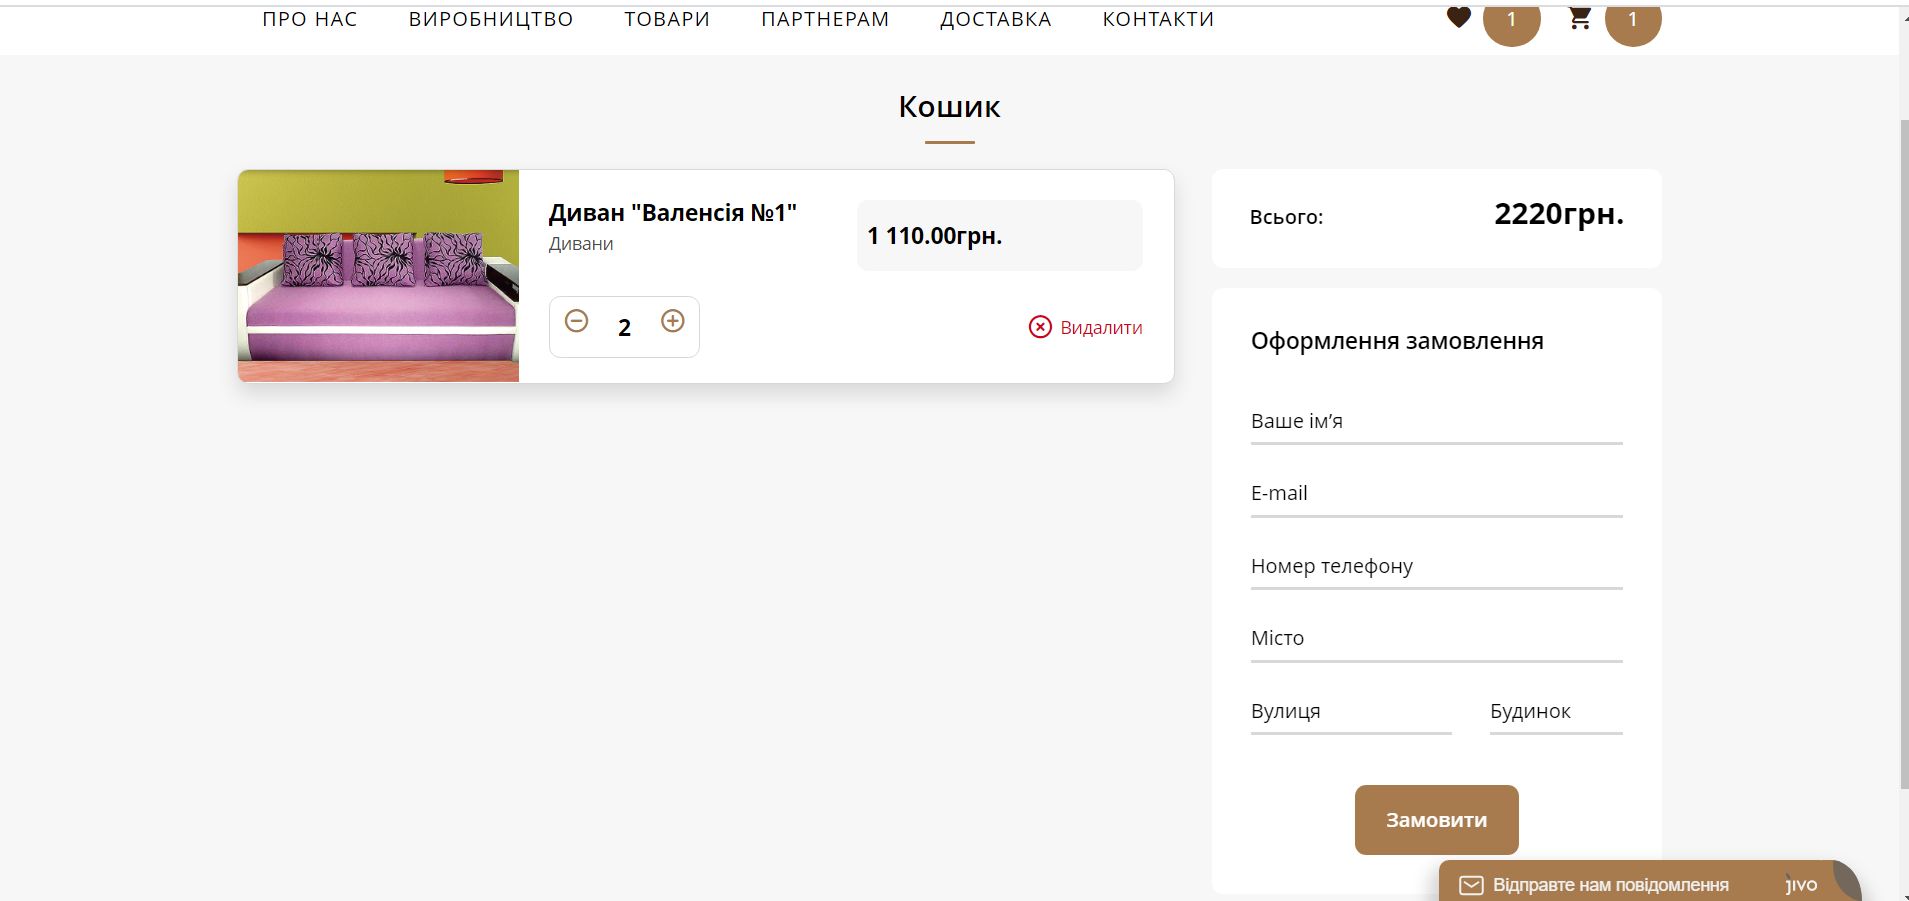Viewport: 1909px width, 901px height.
Task: Open the shopping cart icon
Action: coord(1580,18)
